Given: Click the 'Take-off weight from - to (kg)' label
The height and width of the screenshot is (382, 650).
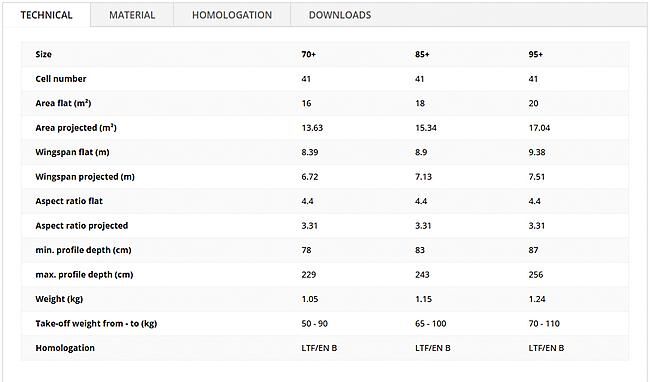Looking at the screenshot, I should click(96, 323).
